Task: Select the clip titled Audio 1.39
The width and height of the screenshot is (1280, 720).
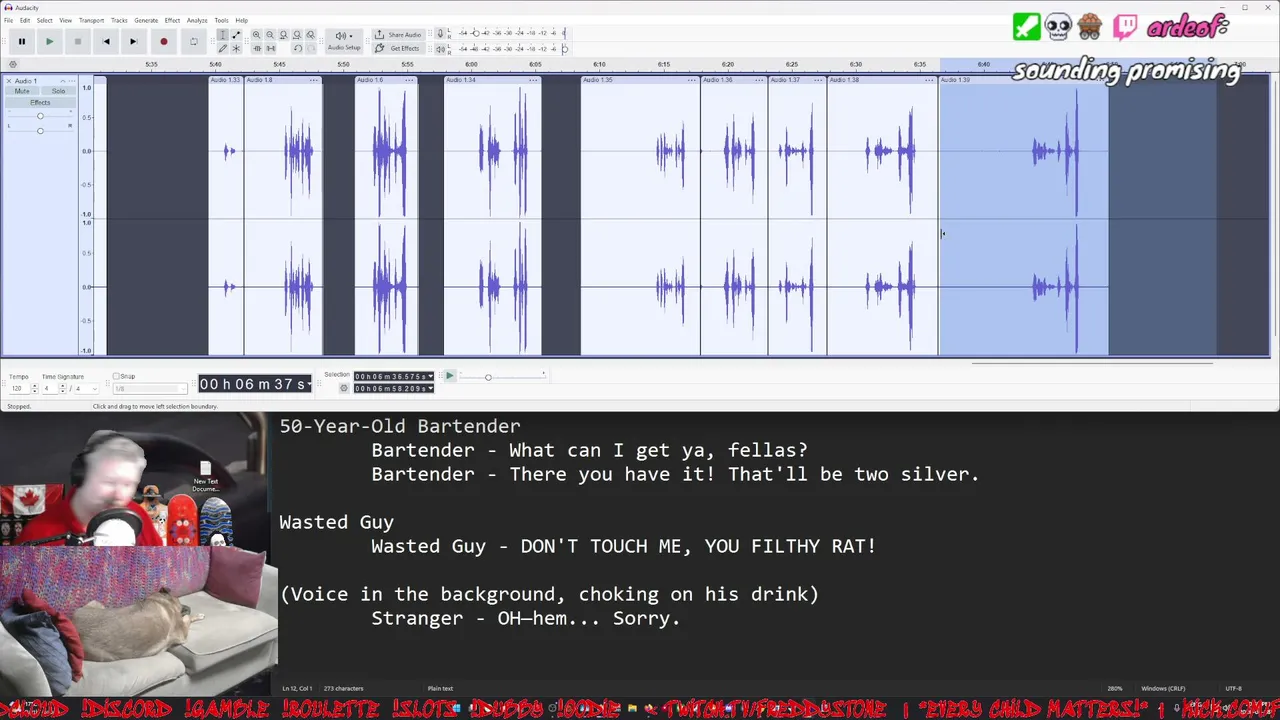Action: [x=1023, y=80]
